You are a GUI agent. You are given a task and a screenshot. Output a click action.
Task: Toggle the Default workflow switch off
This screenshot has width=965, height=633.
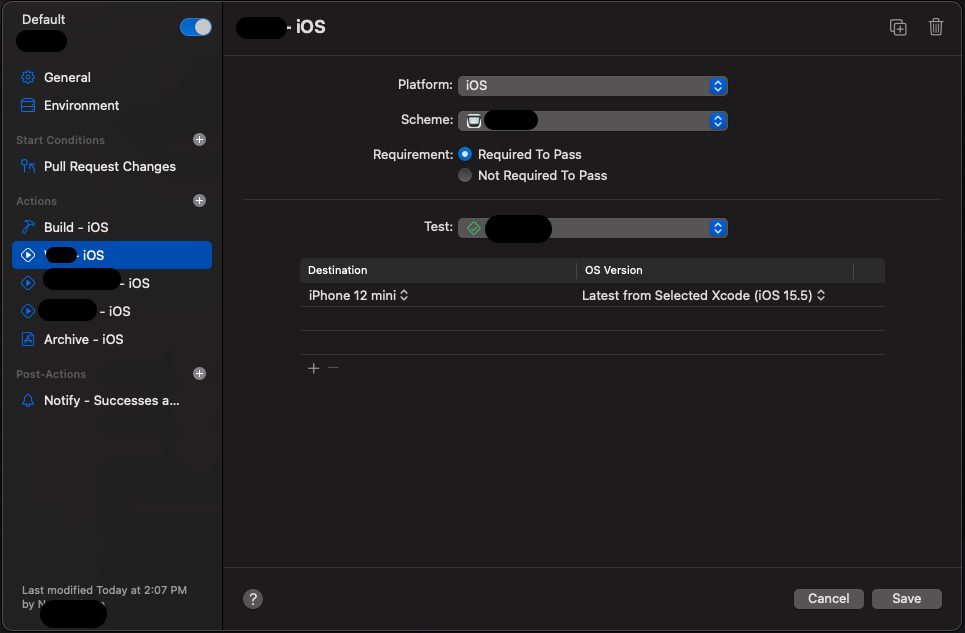point(196,27)
